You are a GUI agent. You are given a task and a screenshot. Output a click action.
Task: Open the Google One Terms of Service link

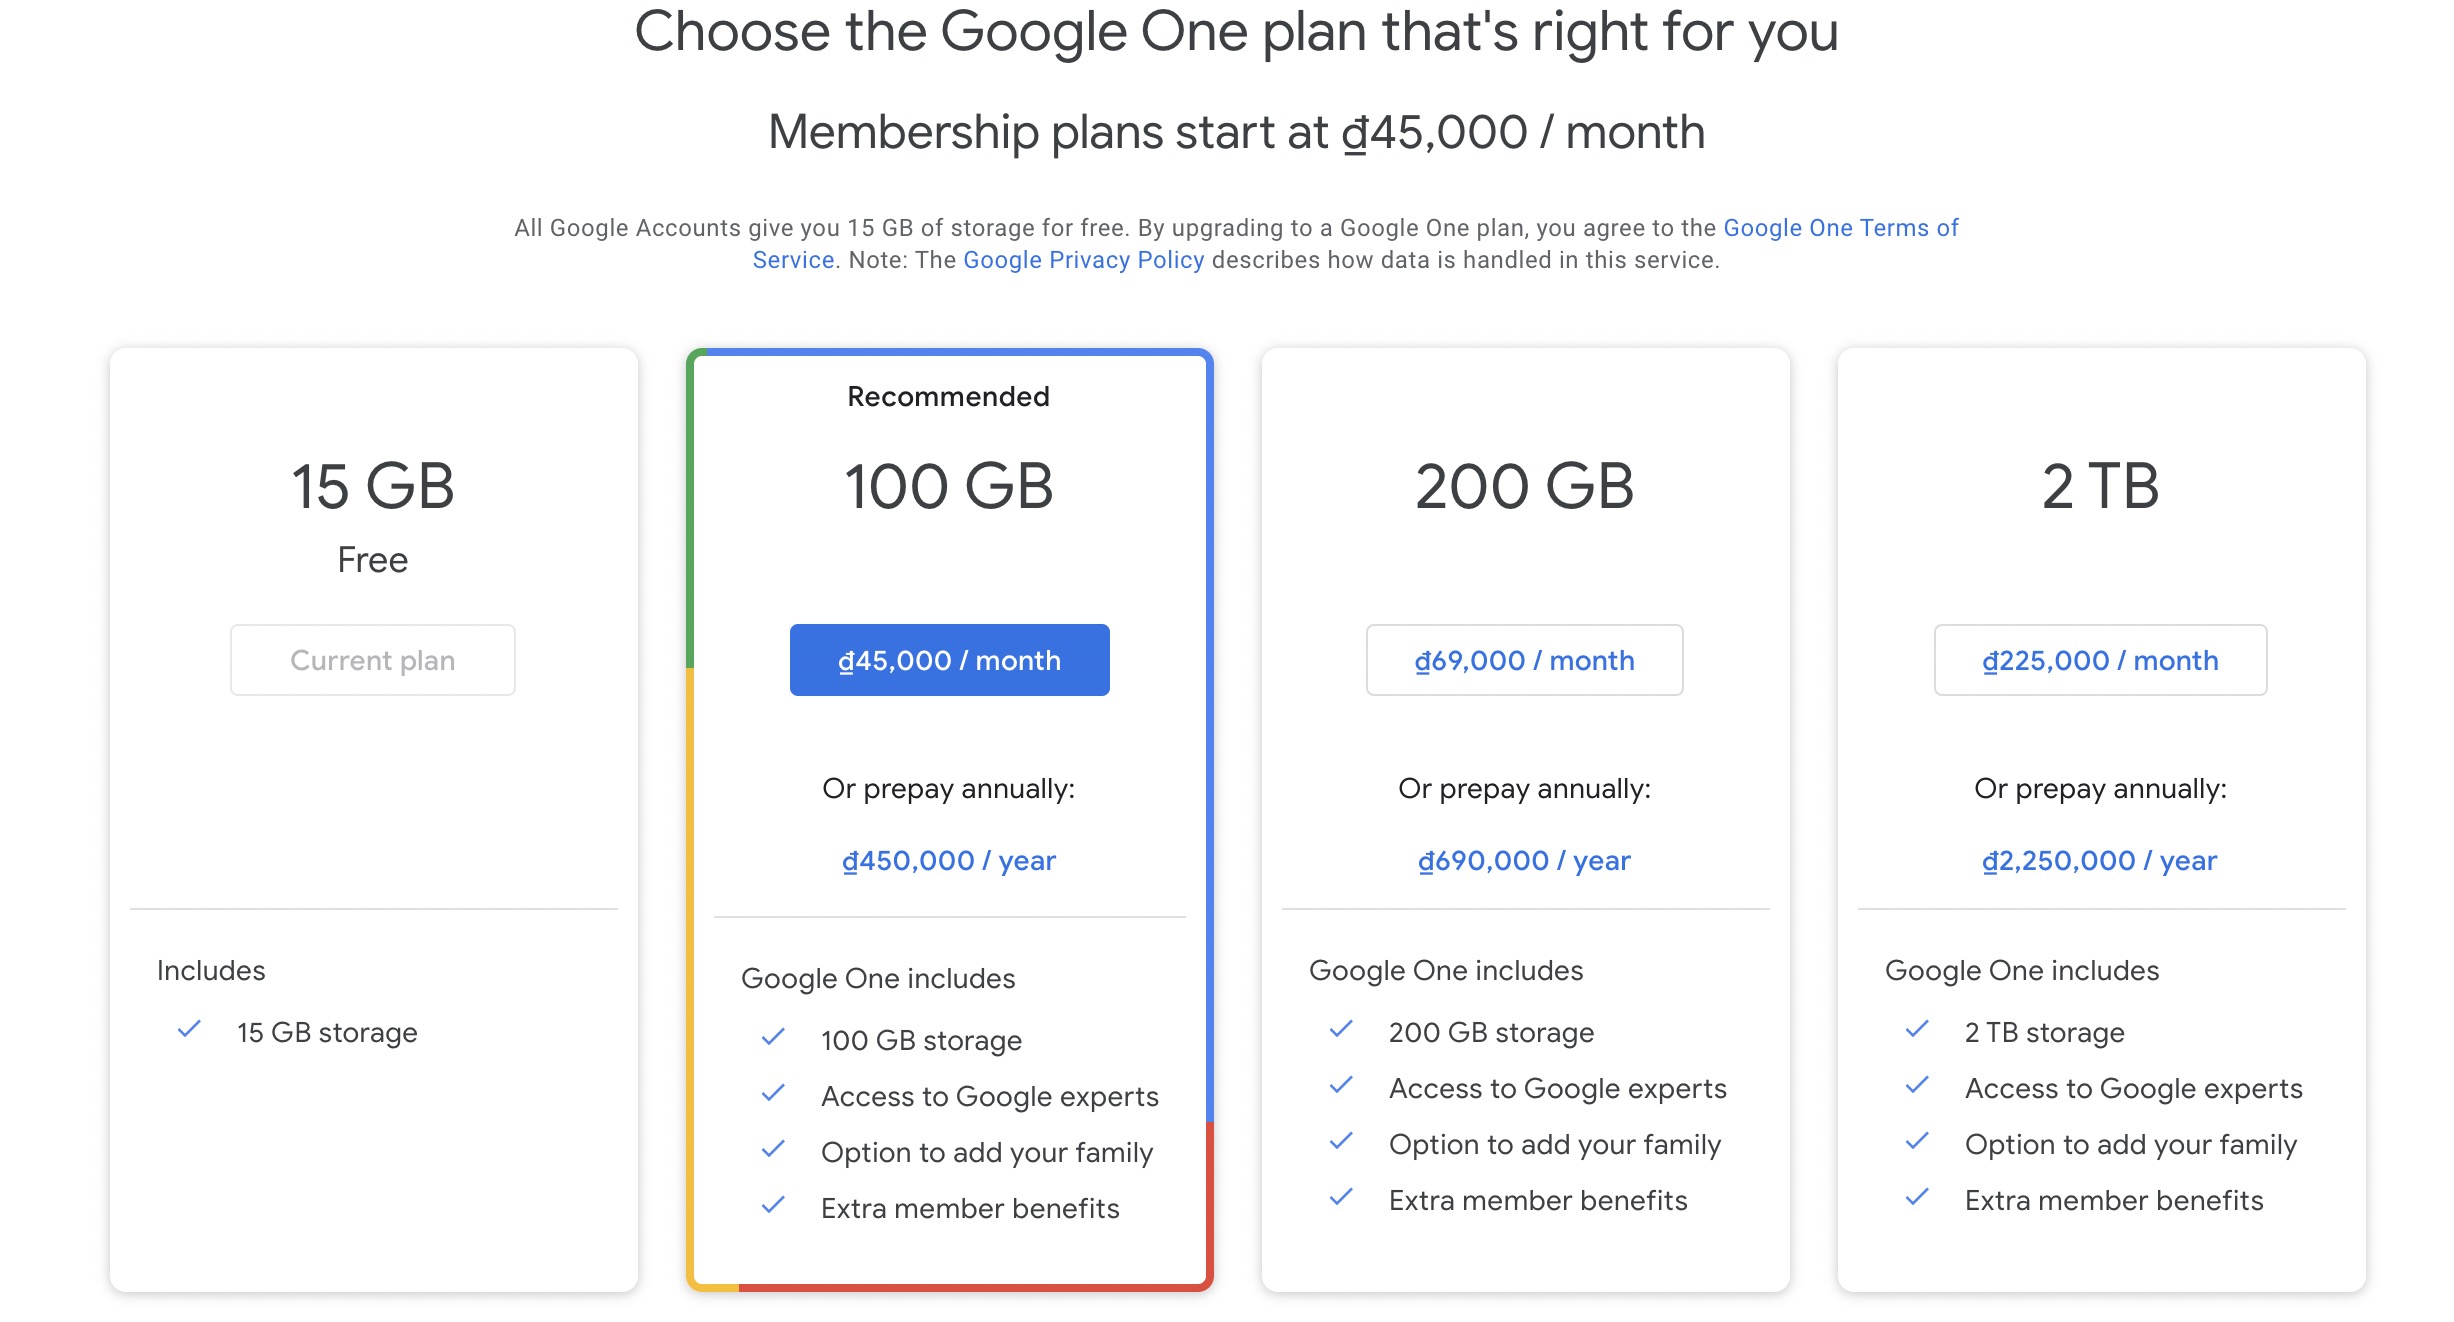click(1840, 228)
